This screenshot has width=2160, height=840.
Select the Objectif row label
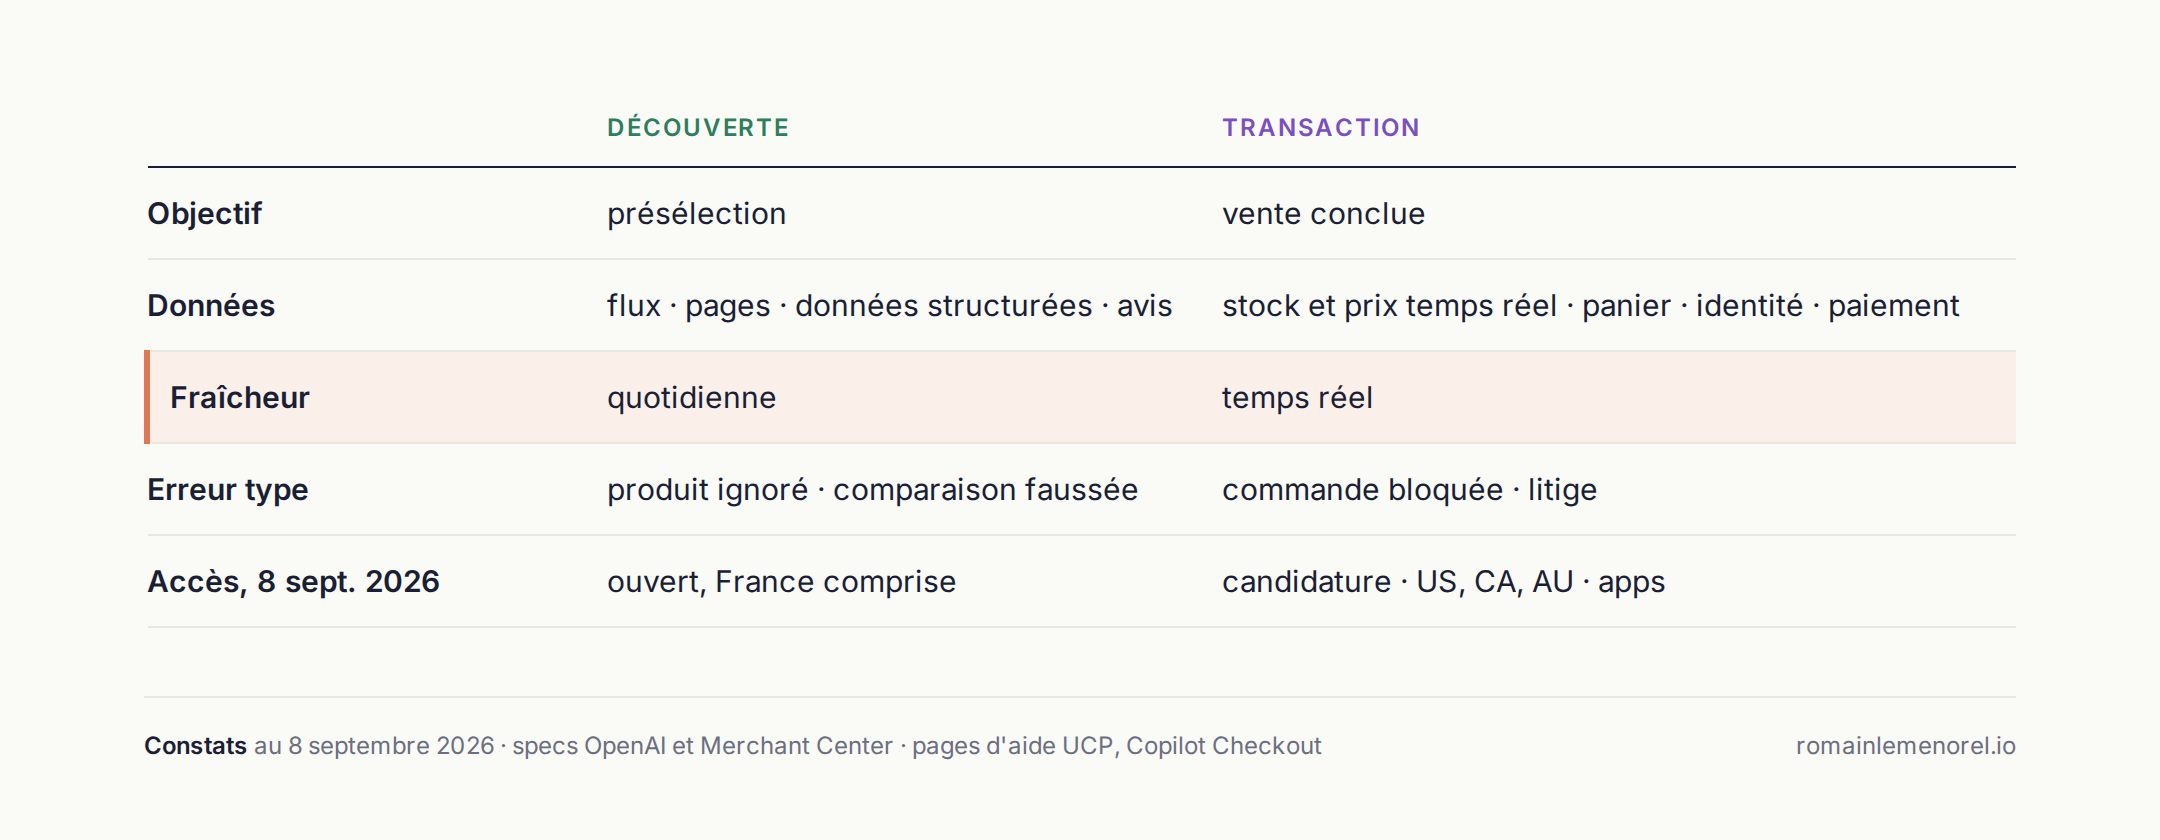204,213
